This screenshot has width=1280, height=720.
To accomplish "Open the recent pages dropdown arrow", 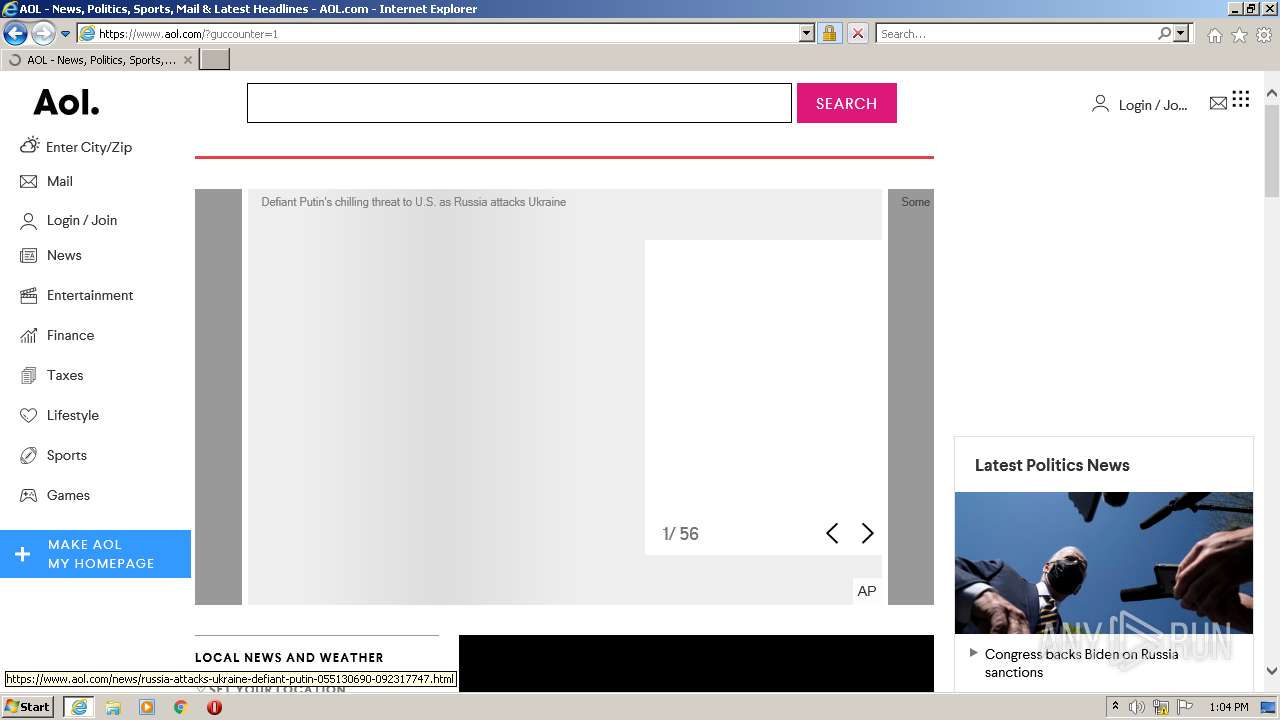I will pos(65,33).
